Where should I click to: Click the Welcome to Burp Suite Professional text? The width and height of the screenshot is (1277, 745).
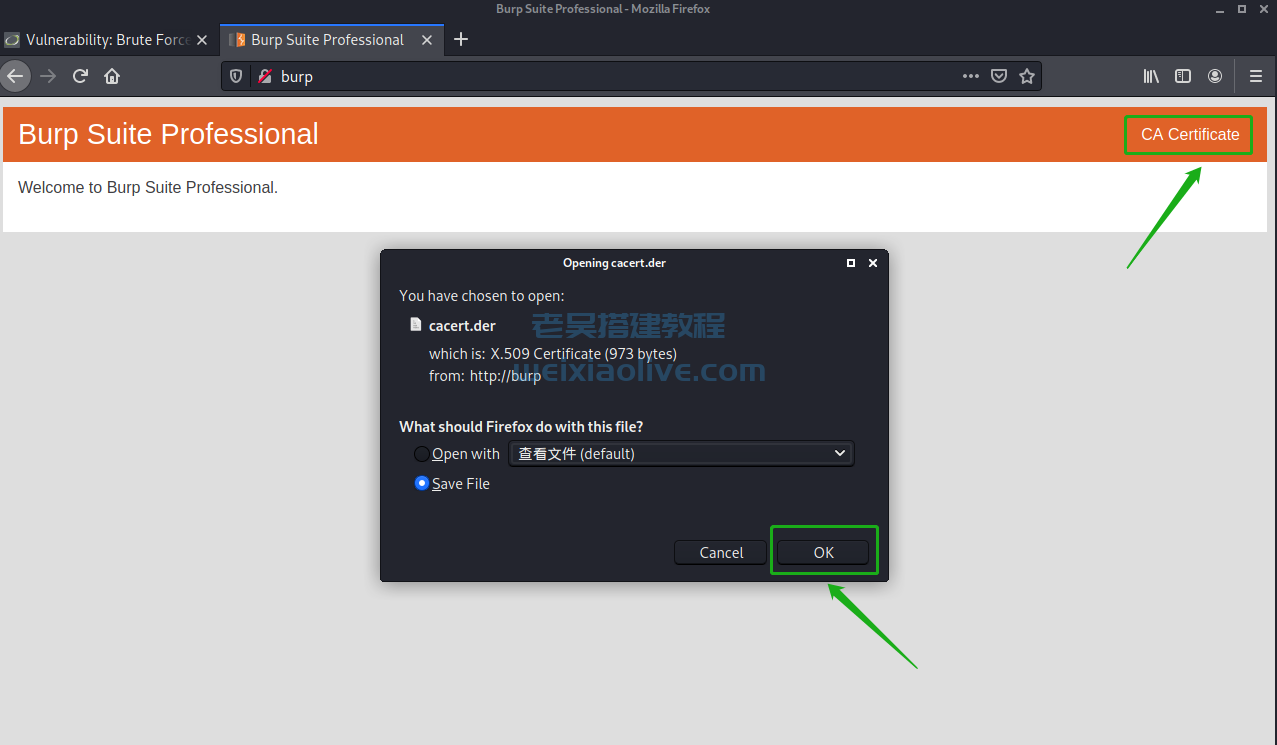148,187
